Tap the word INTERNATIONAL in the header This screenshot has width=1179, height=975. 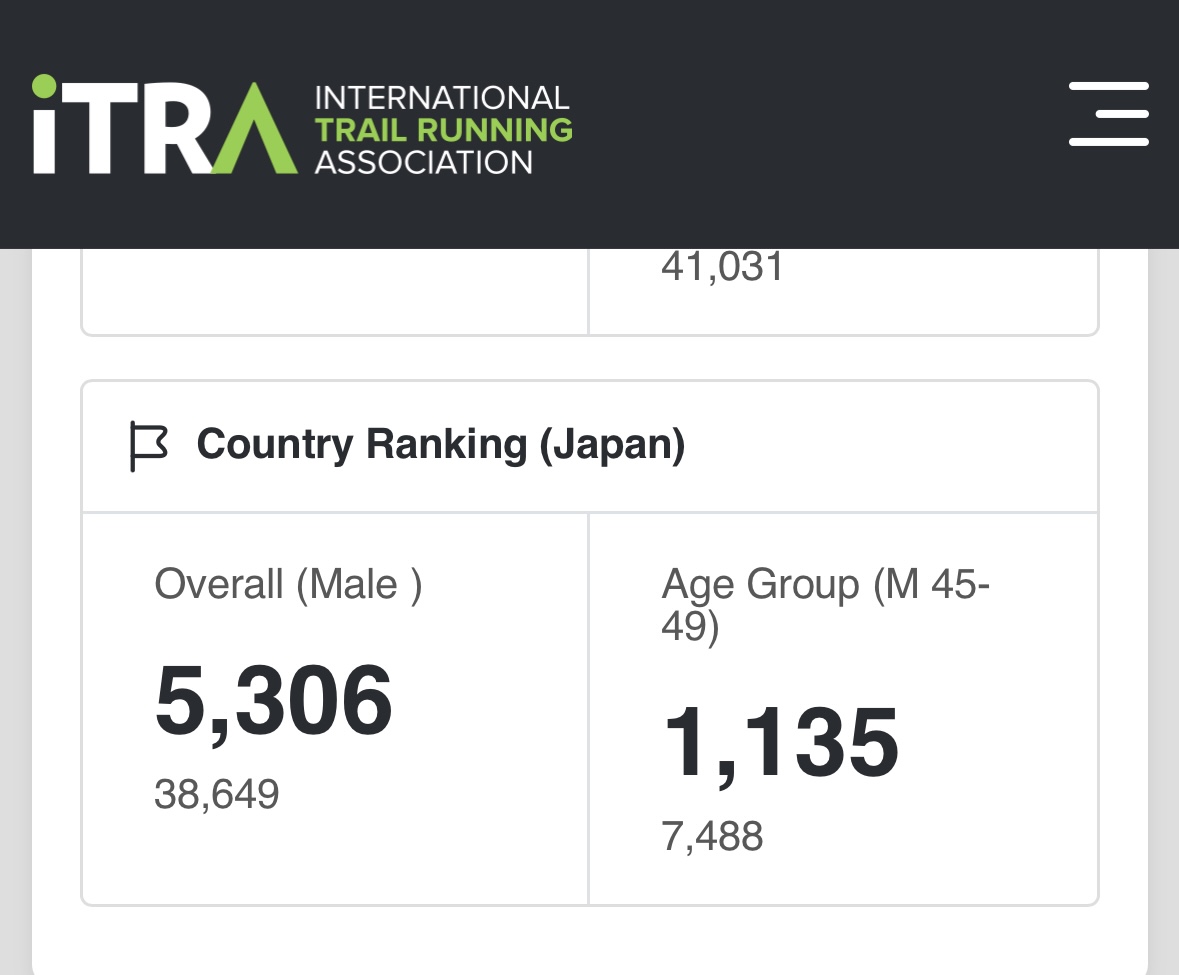[441, 98]
